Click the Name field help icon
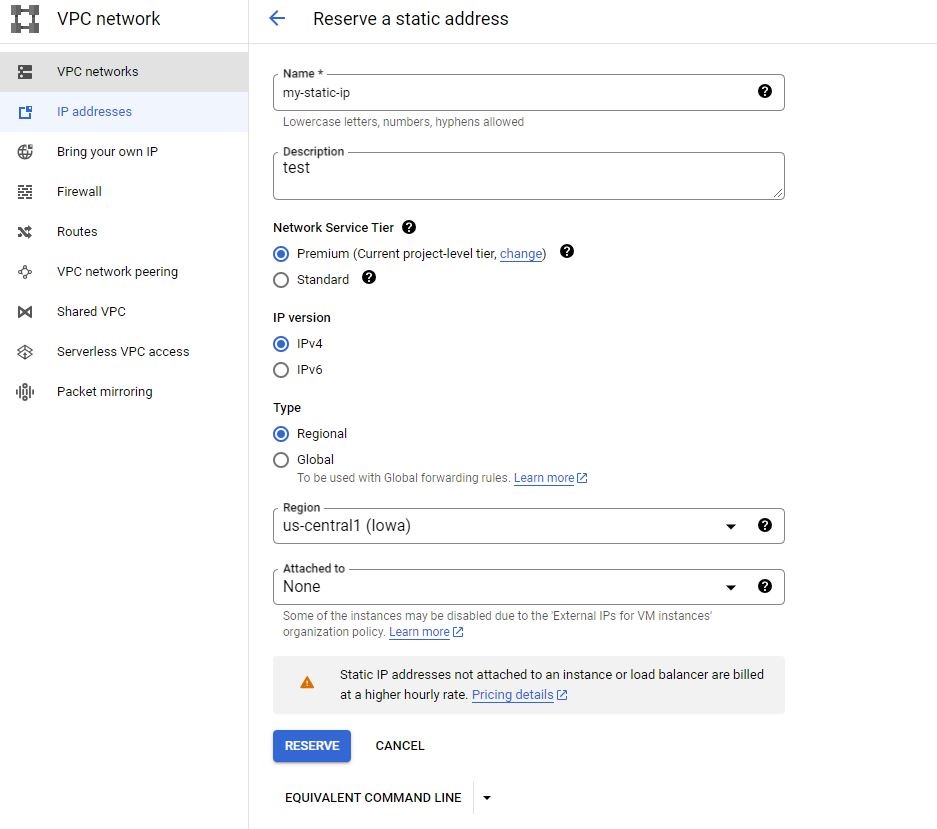This screenshot has height=829, width=937. tap(765, 90)
